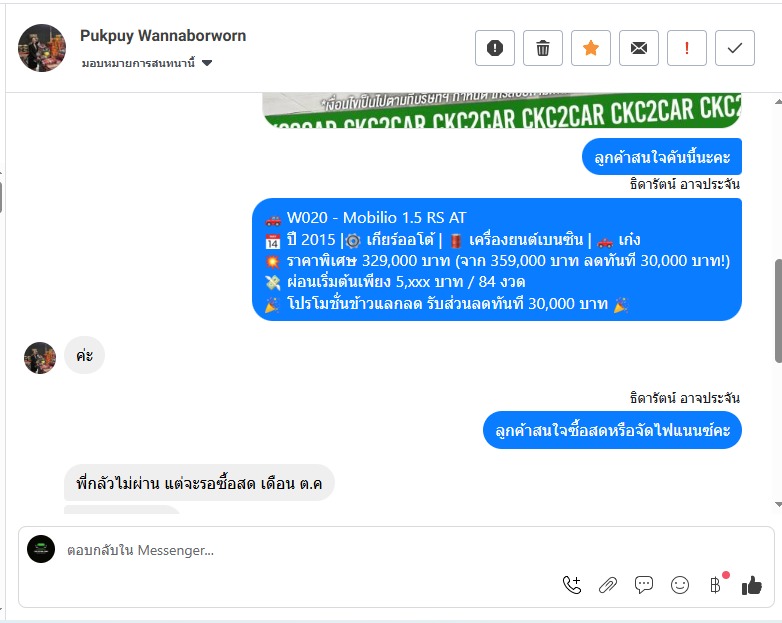Delete conversation using trash can icon

click(543, 48)
